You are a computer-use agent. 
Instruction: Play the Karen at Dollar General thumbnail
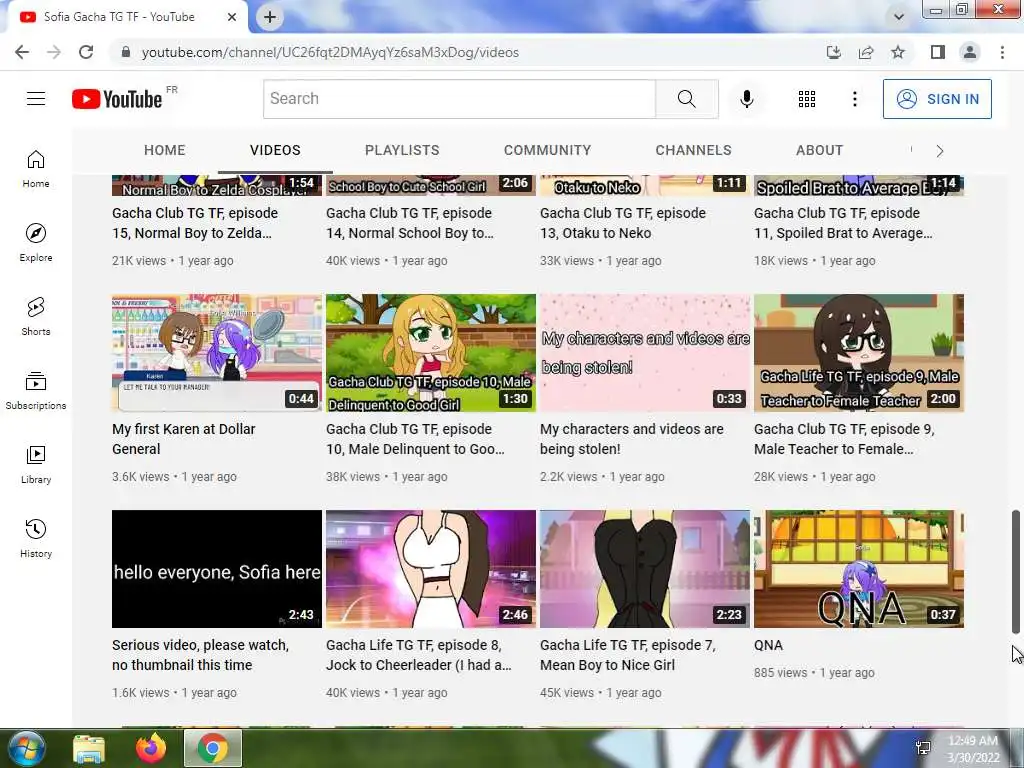coord(217,353)
